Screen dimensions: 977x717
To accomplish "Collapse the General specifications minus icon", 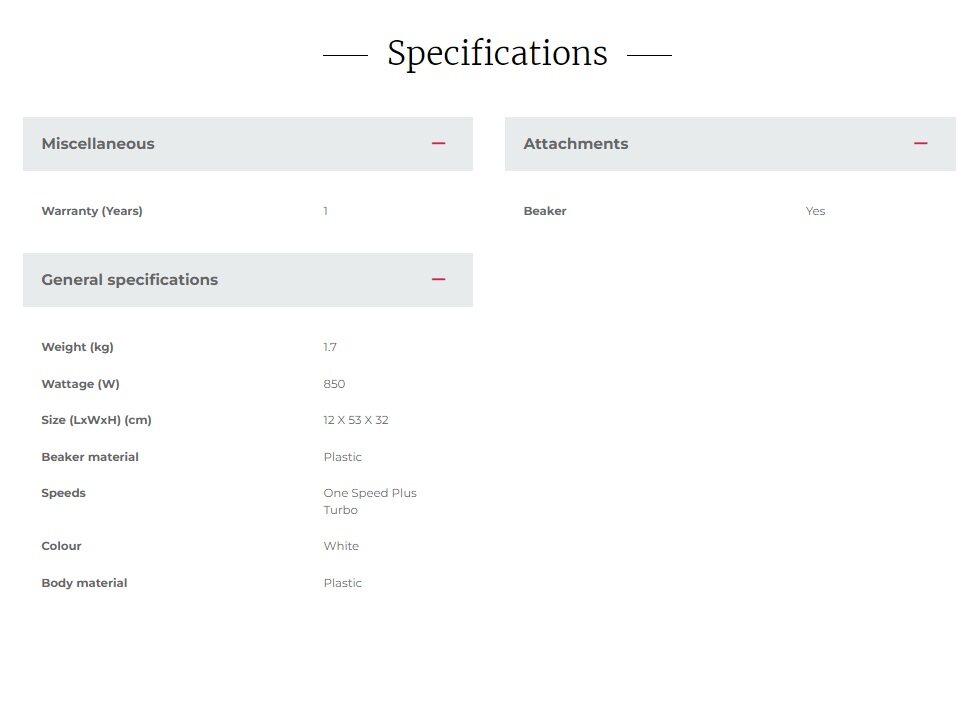I will [438, 280].
